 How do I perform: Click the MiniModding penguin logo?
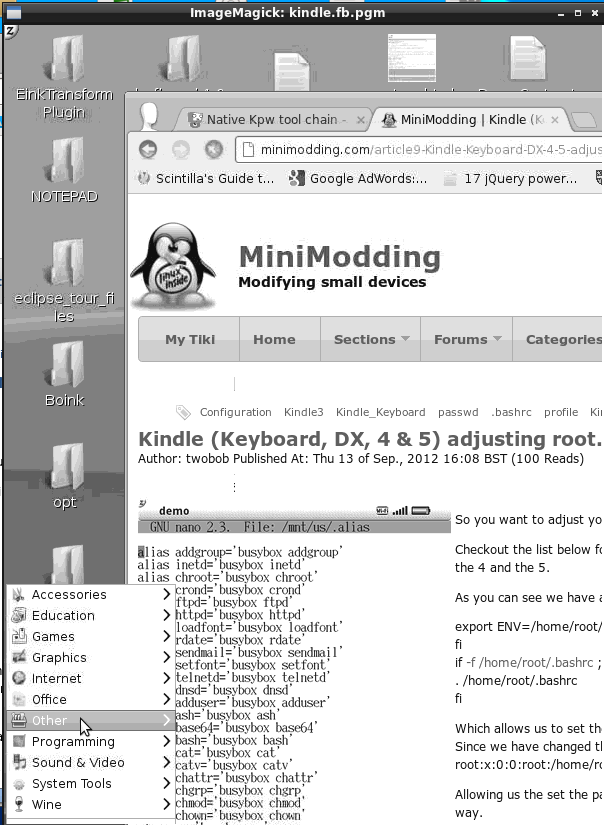coord(173,265)
